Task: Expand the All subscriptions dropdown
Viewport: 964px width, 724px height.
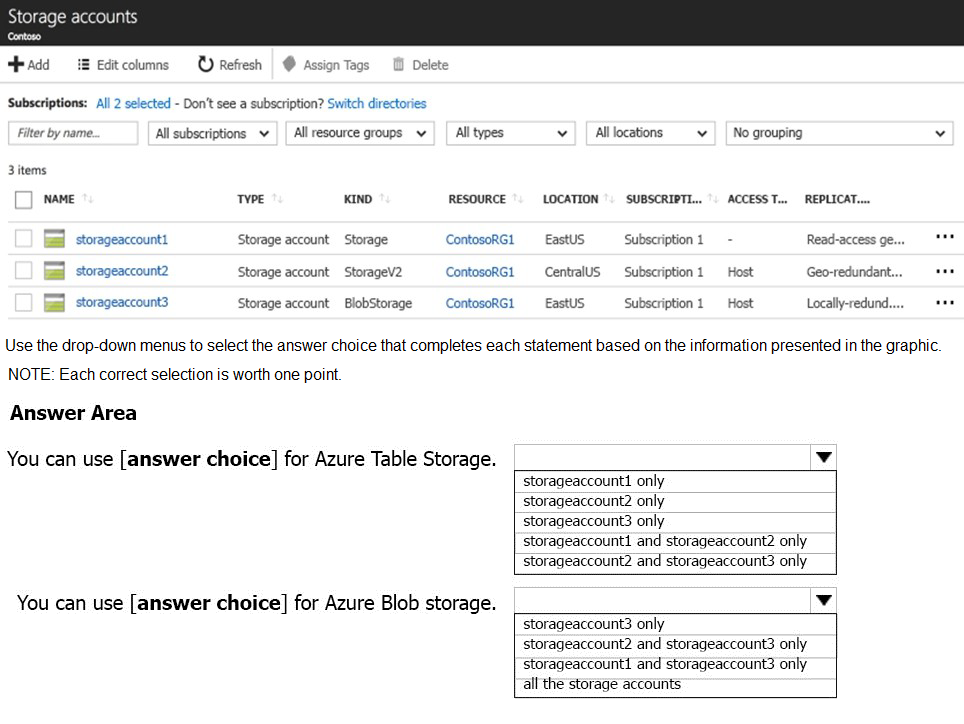Action: tap(212, 133)
